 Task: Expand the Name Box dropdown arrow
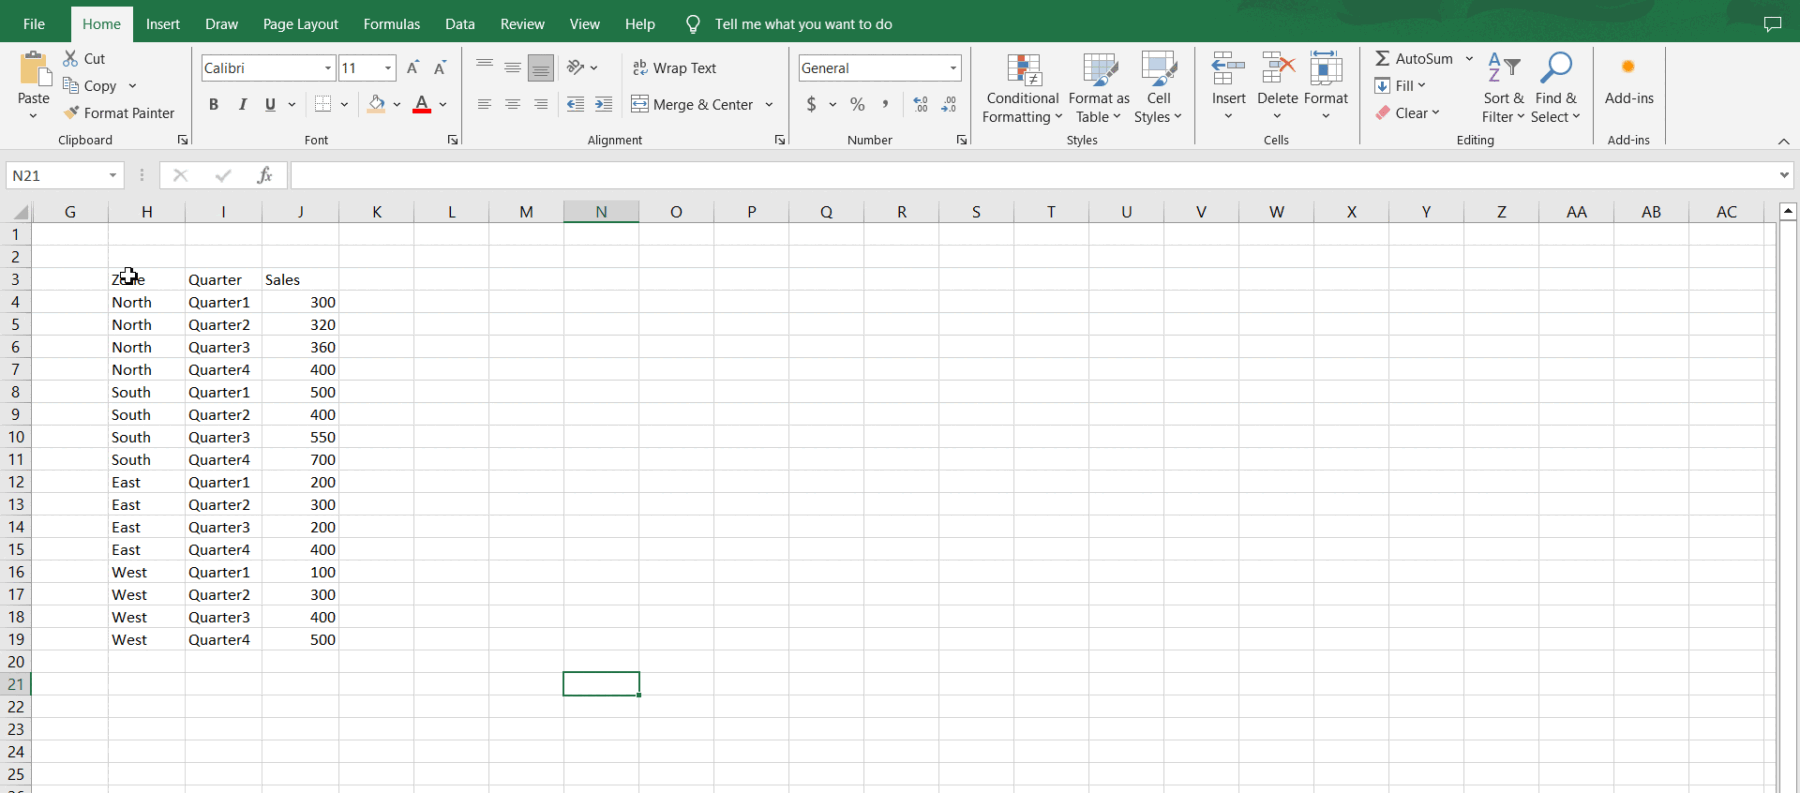click(113, 175)
